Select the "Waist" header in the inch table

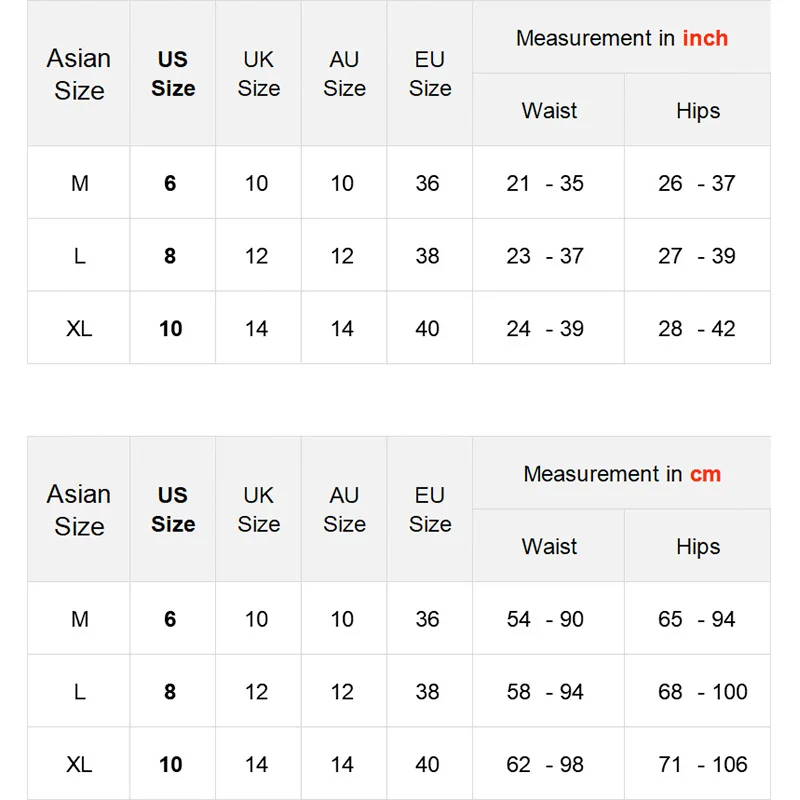coord(549,111)
